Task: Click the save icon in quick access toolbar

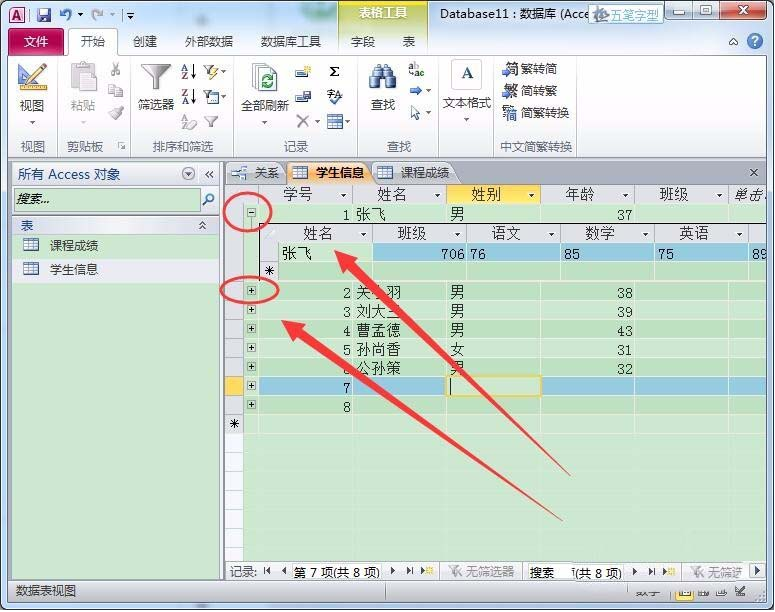Action: coord(43,15)
